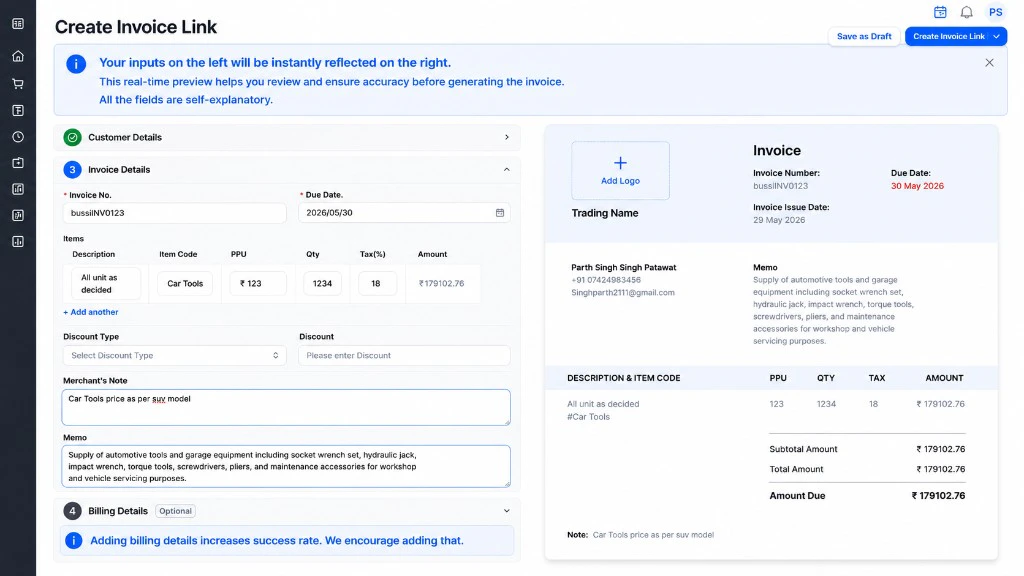Click the folder with plus sidebar icon
The height and width of the screenshot is (576, 1024).
[18, 163]
